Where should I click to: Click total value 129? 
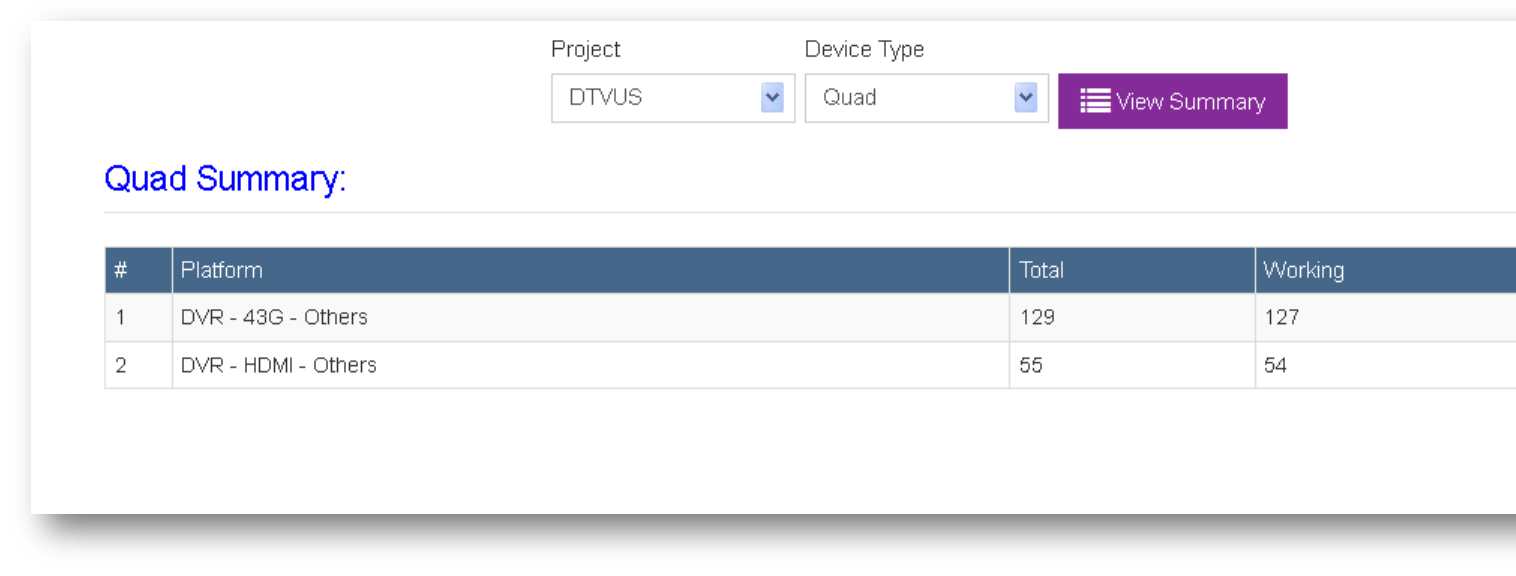pos(1037,317)
